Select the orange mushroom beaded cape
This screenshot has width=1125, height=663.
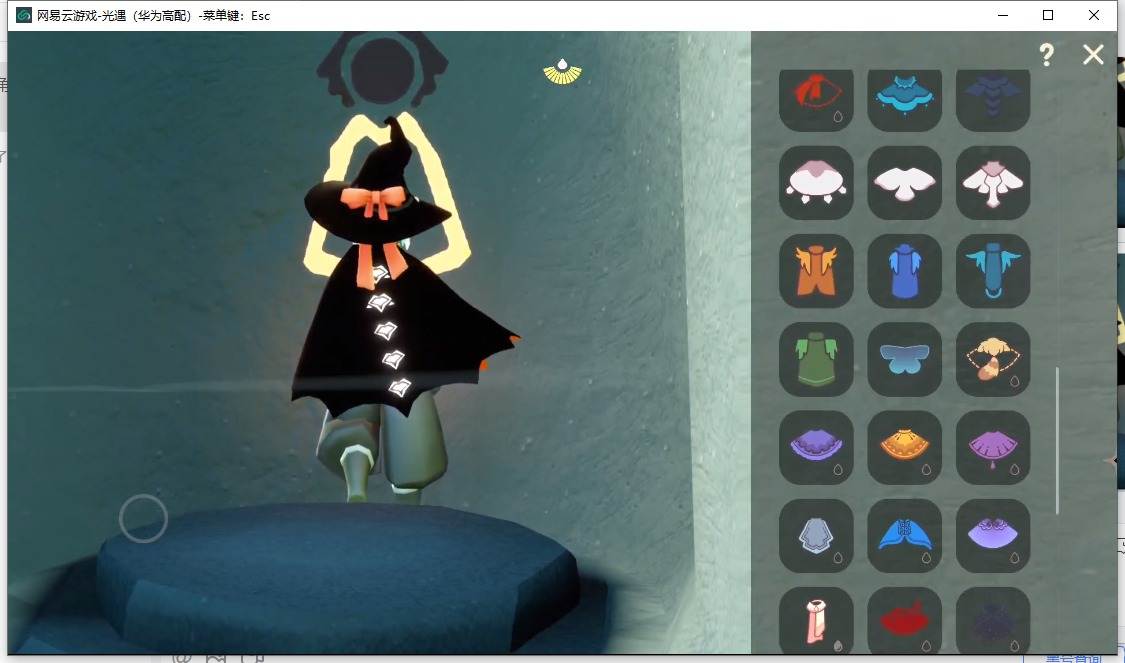[993, 359]
